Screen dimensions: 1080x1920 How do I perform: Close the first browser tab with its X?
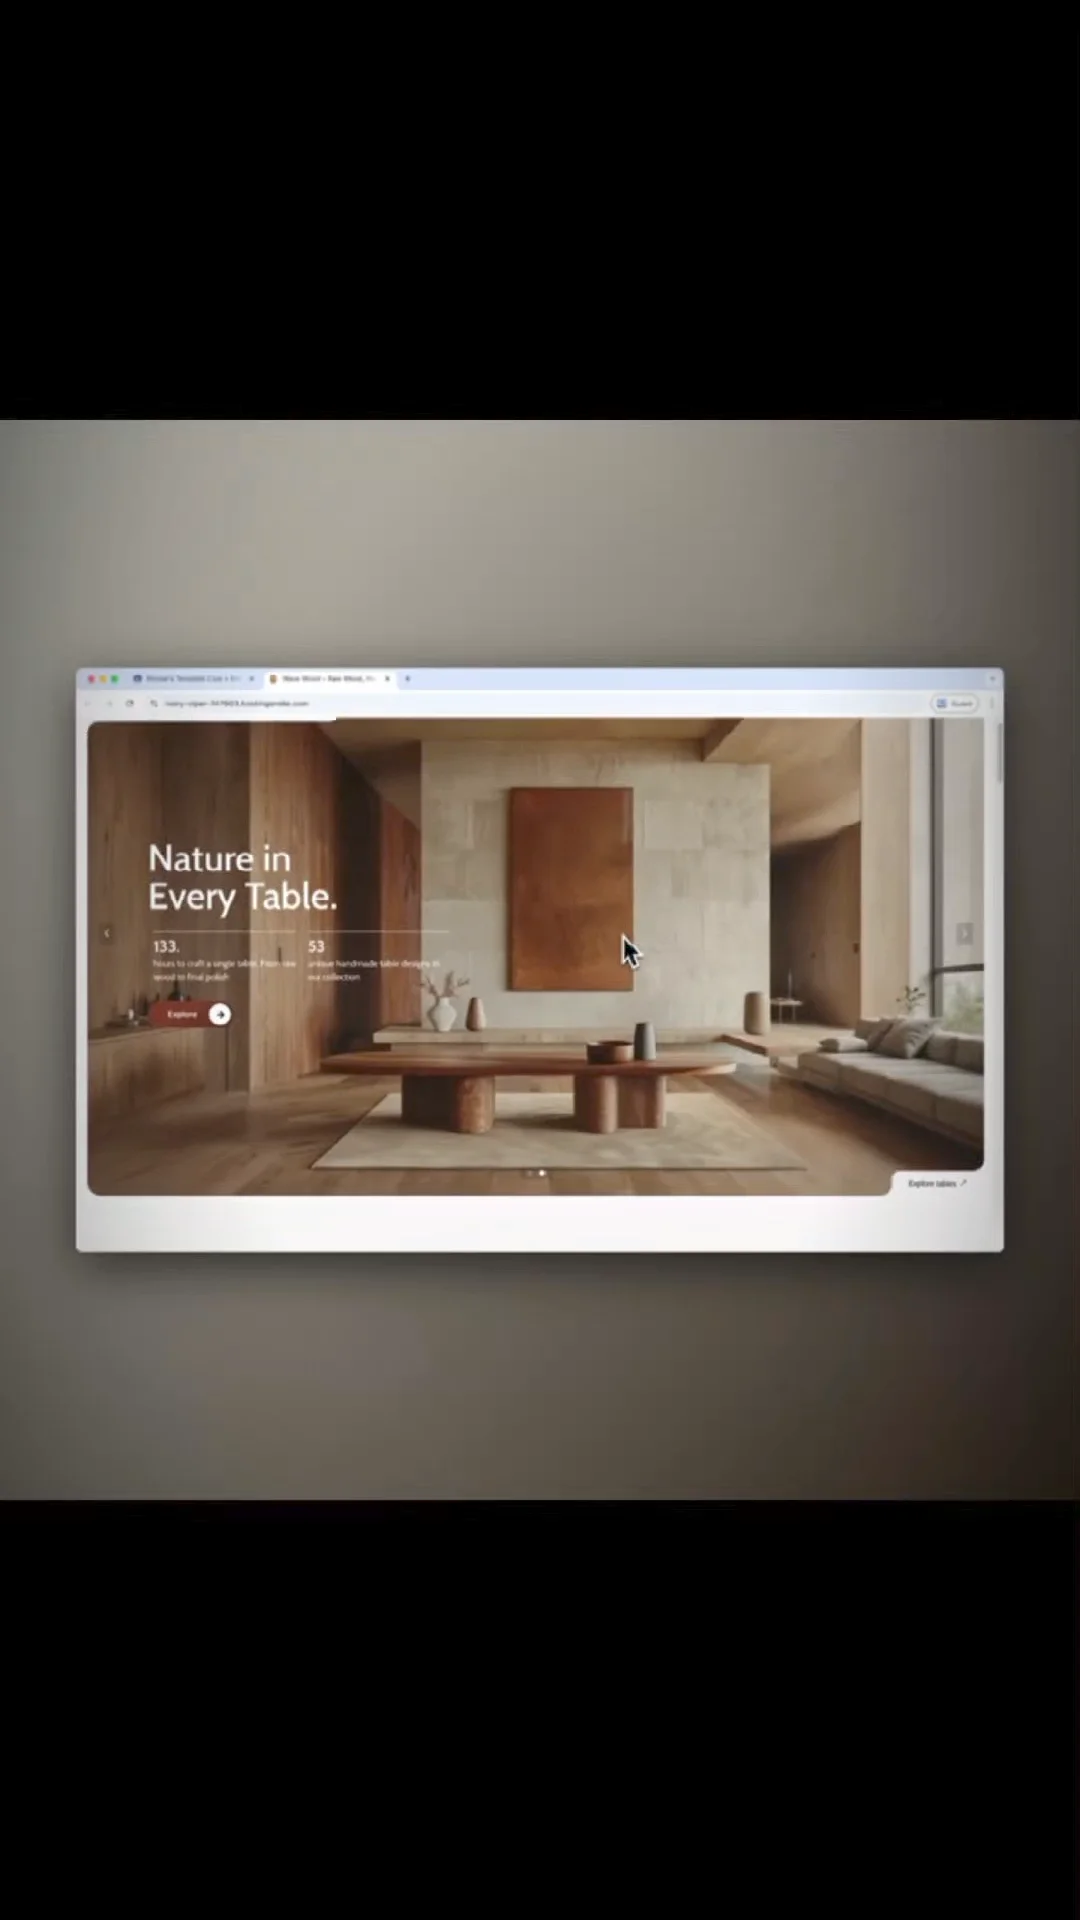(x=251, y=678)
